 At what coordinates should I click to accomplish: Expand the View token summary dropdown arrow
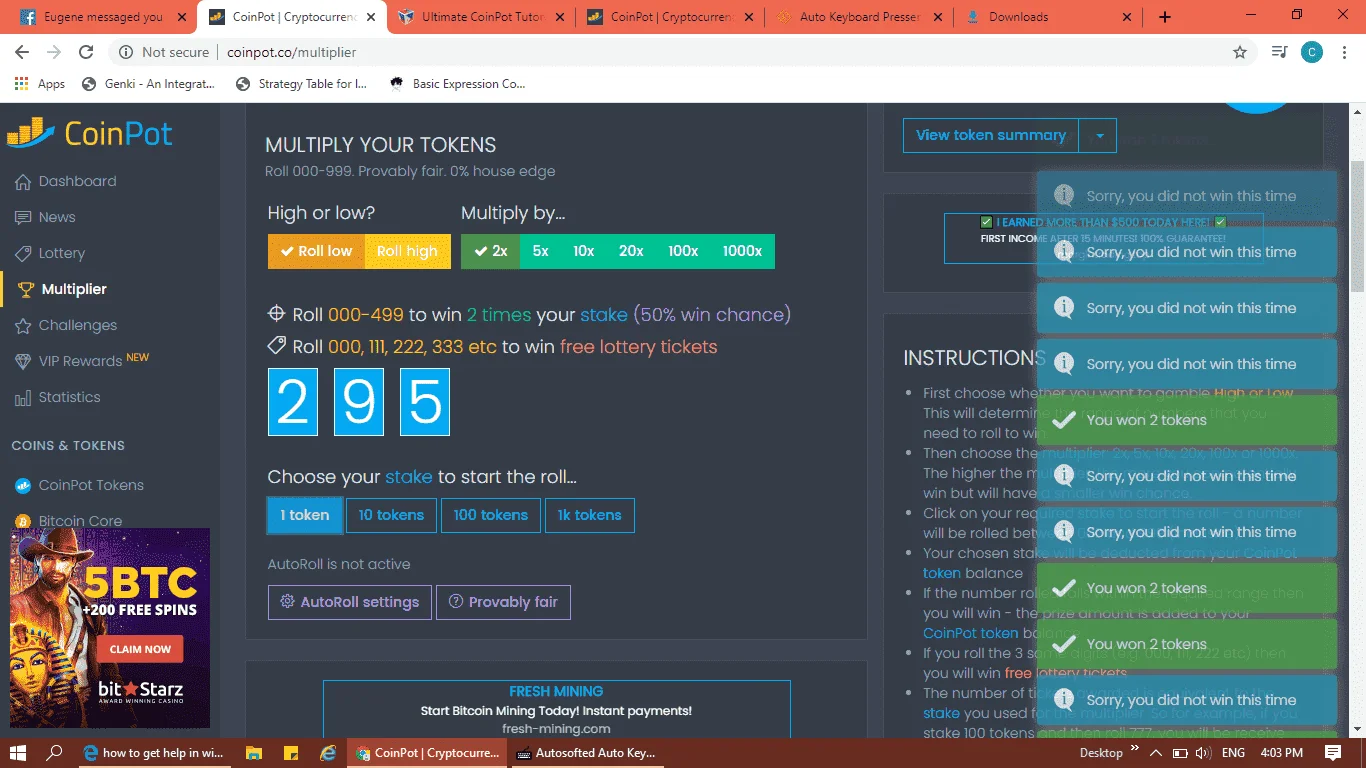1098,136
